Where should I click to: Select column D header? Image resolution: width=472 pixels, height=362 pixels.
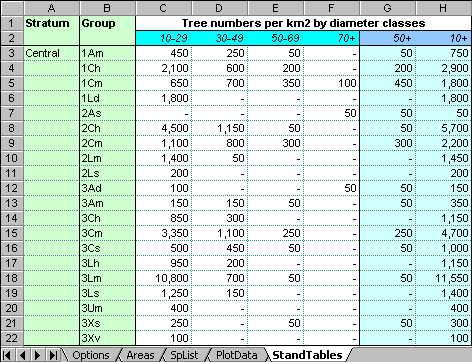pyautogui.click(x=219, y=8)
